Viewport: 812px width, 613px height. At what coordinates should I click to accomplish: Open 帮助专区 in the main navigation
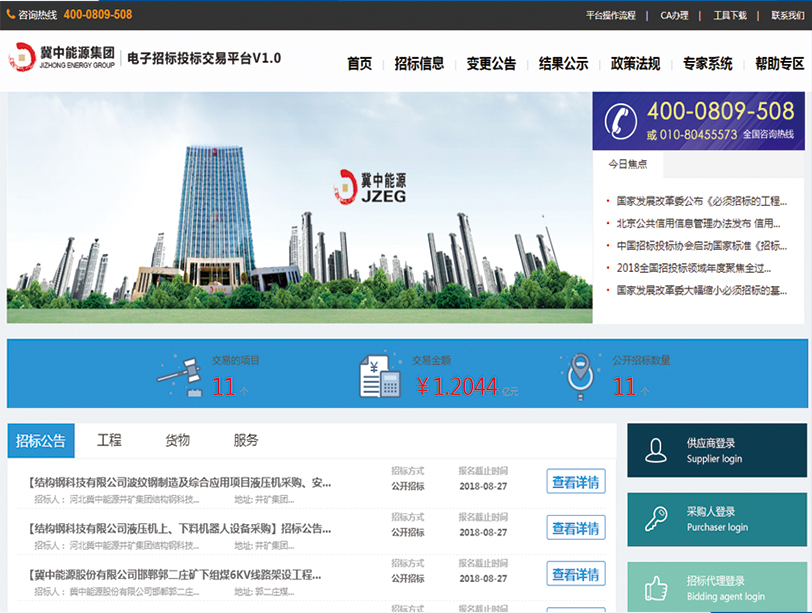(x=779, y=64)
